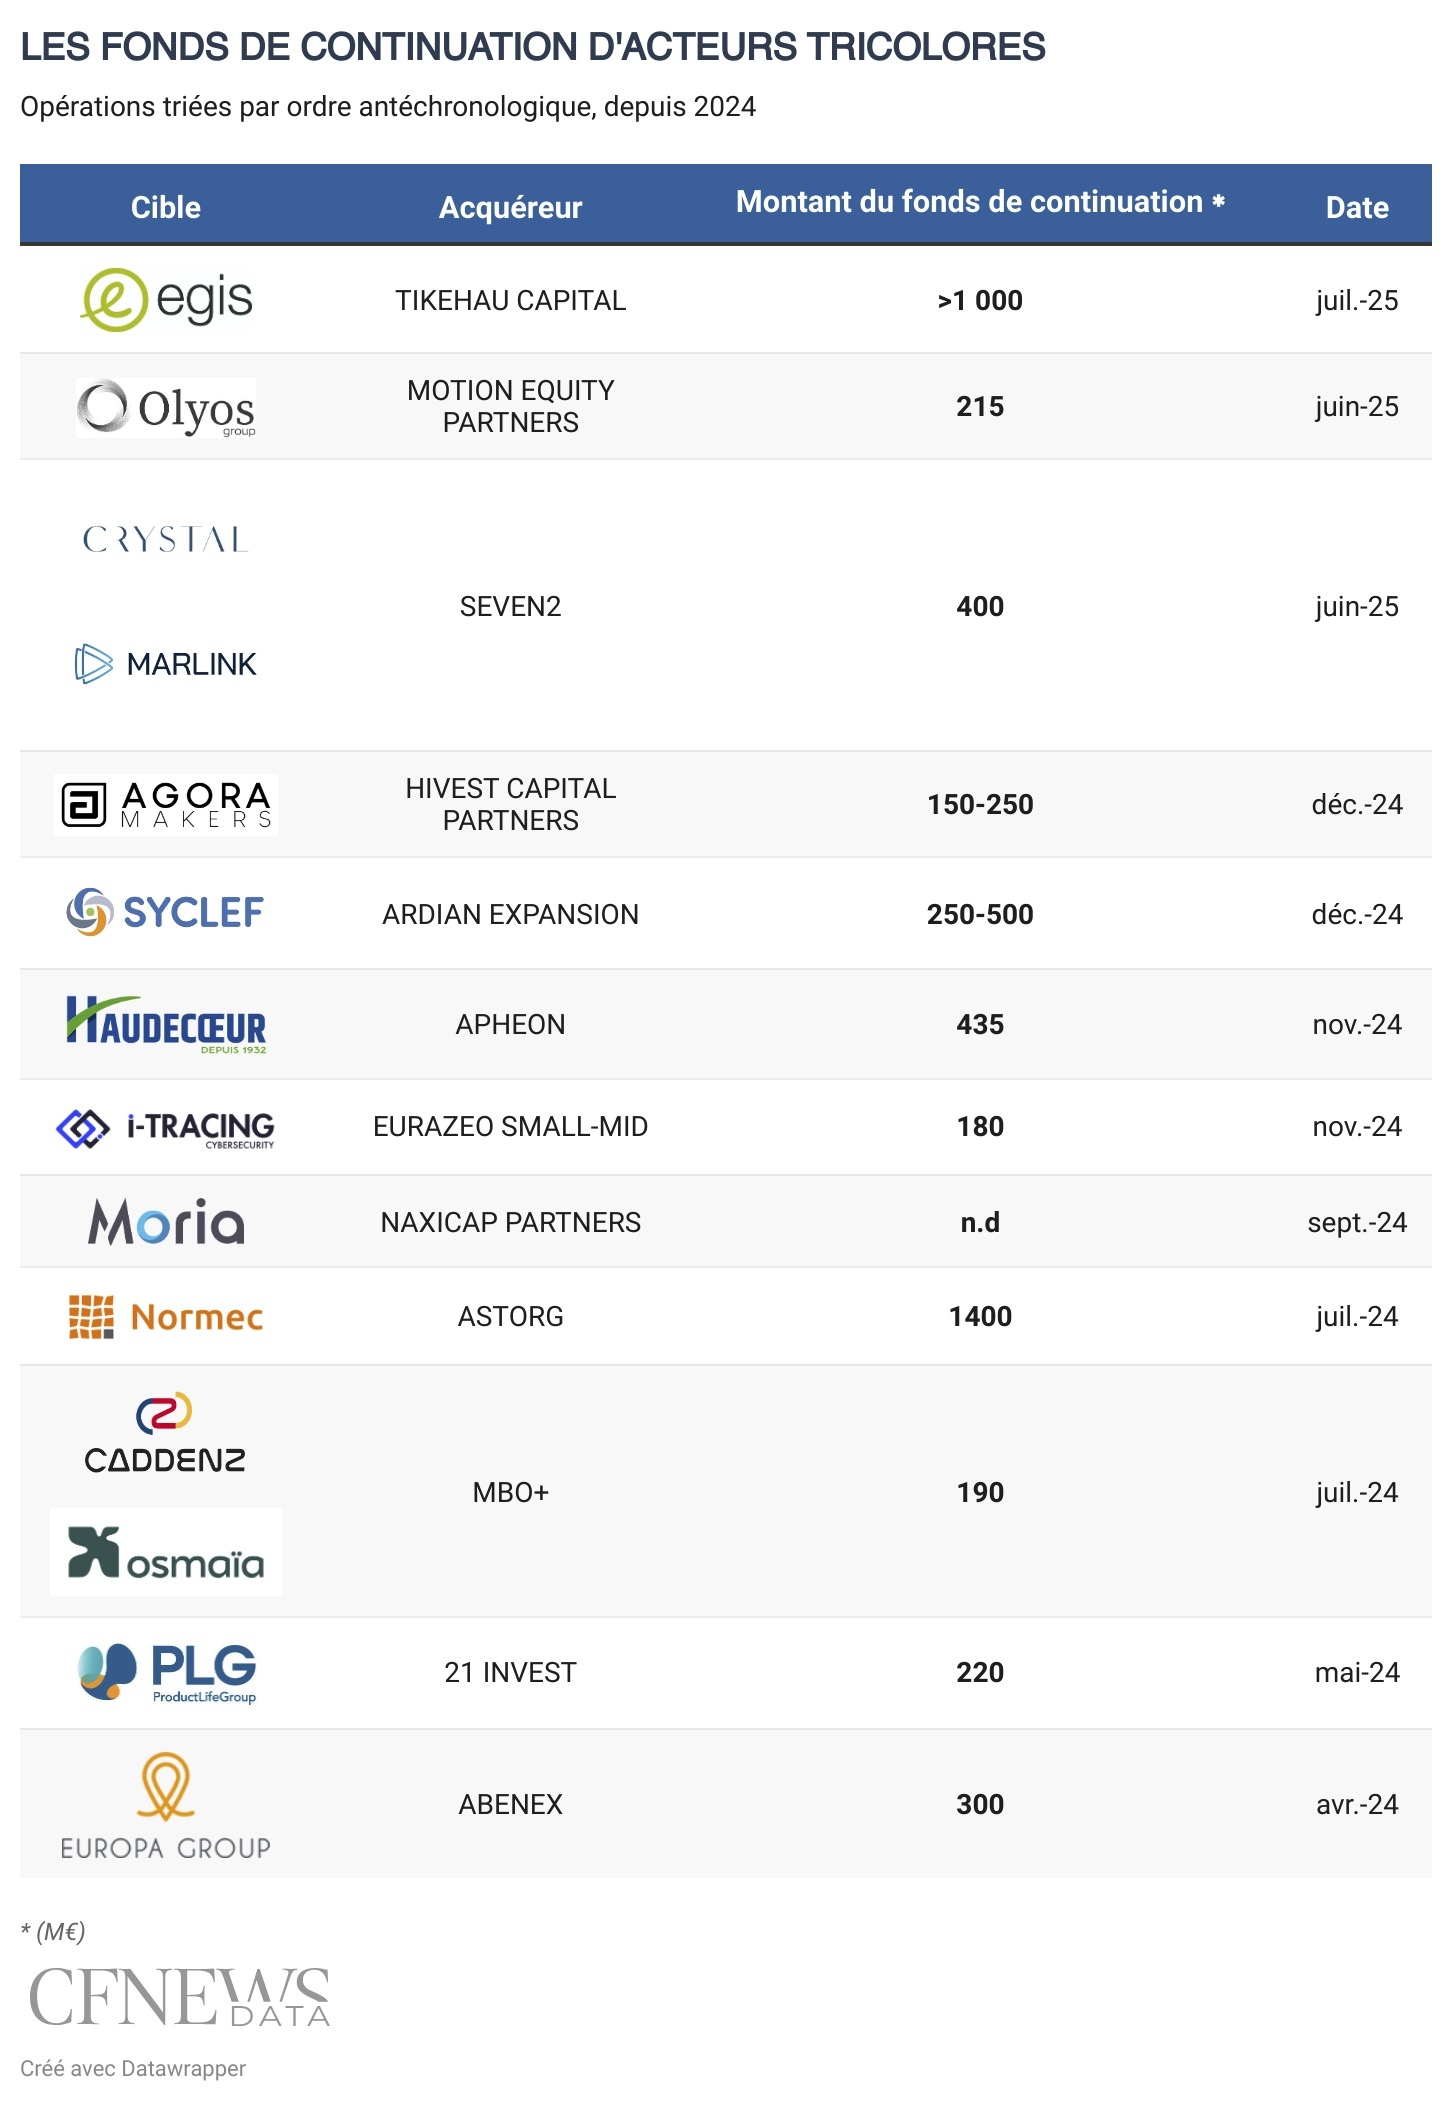Click the Haudecoeur logo

tap(166, 1024)
